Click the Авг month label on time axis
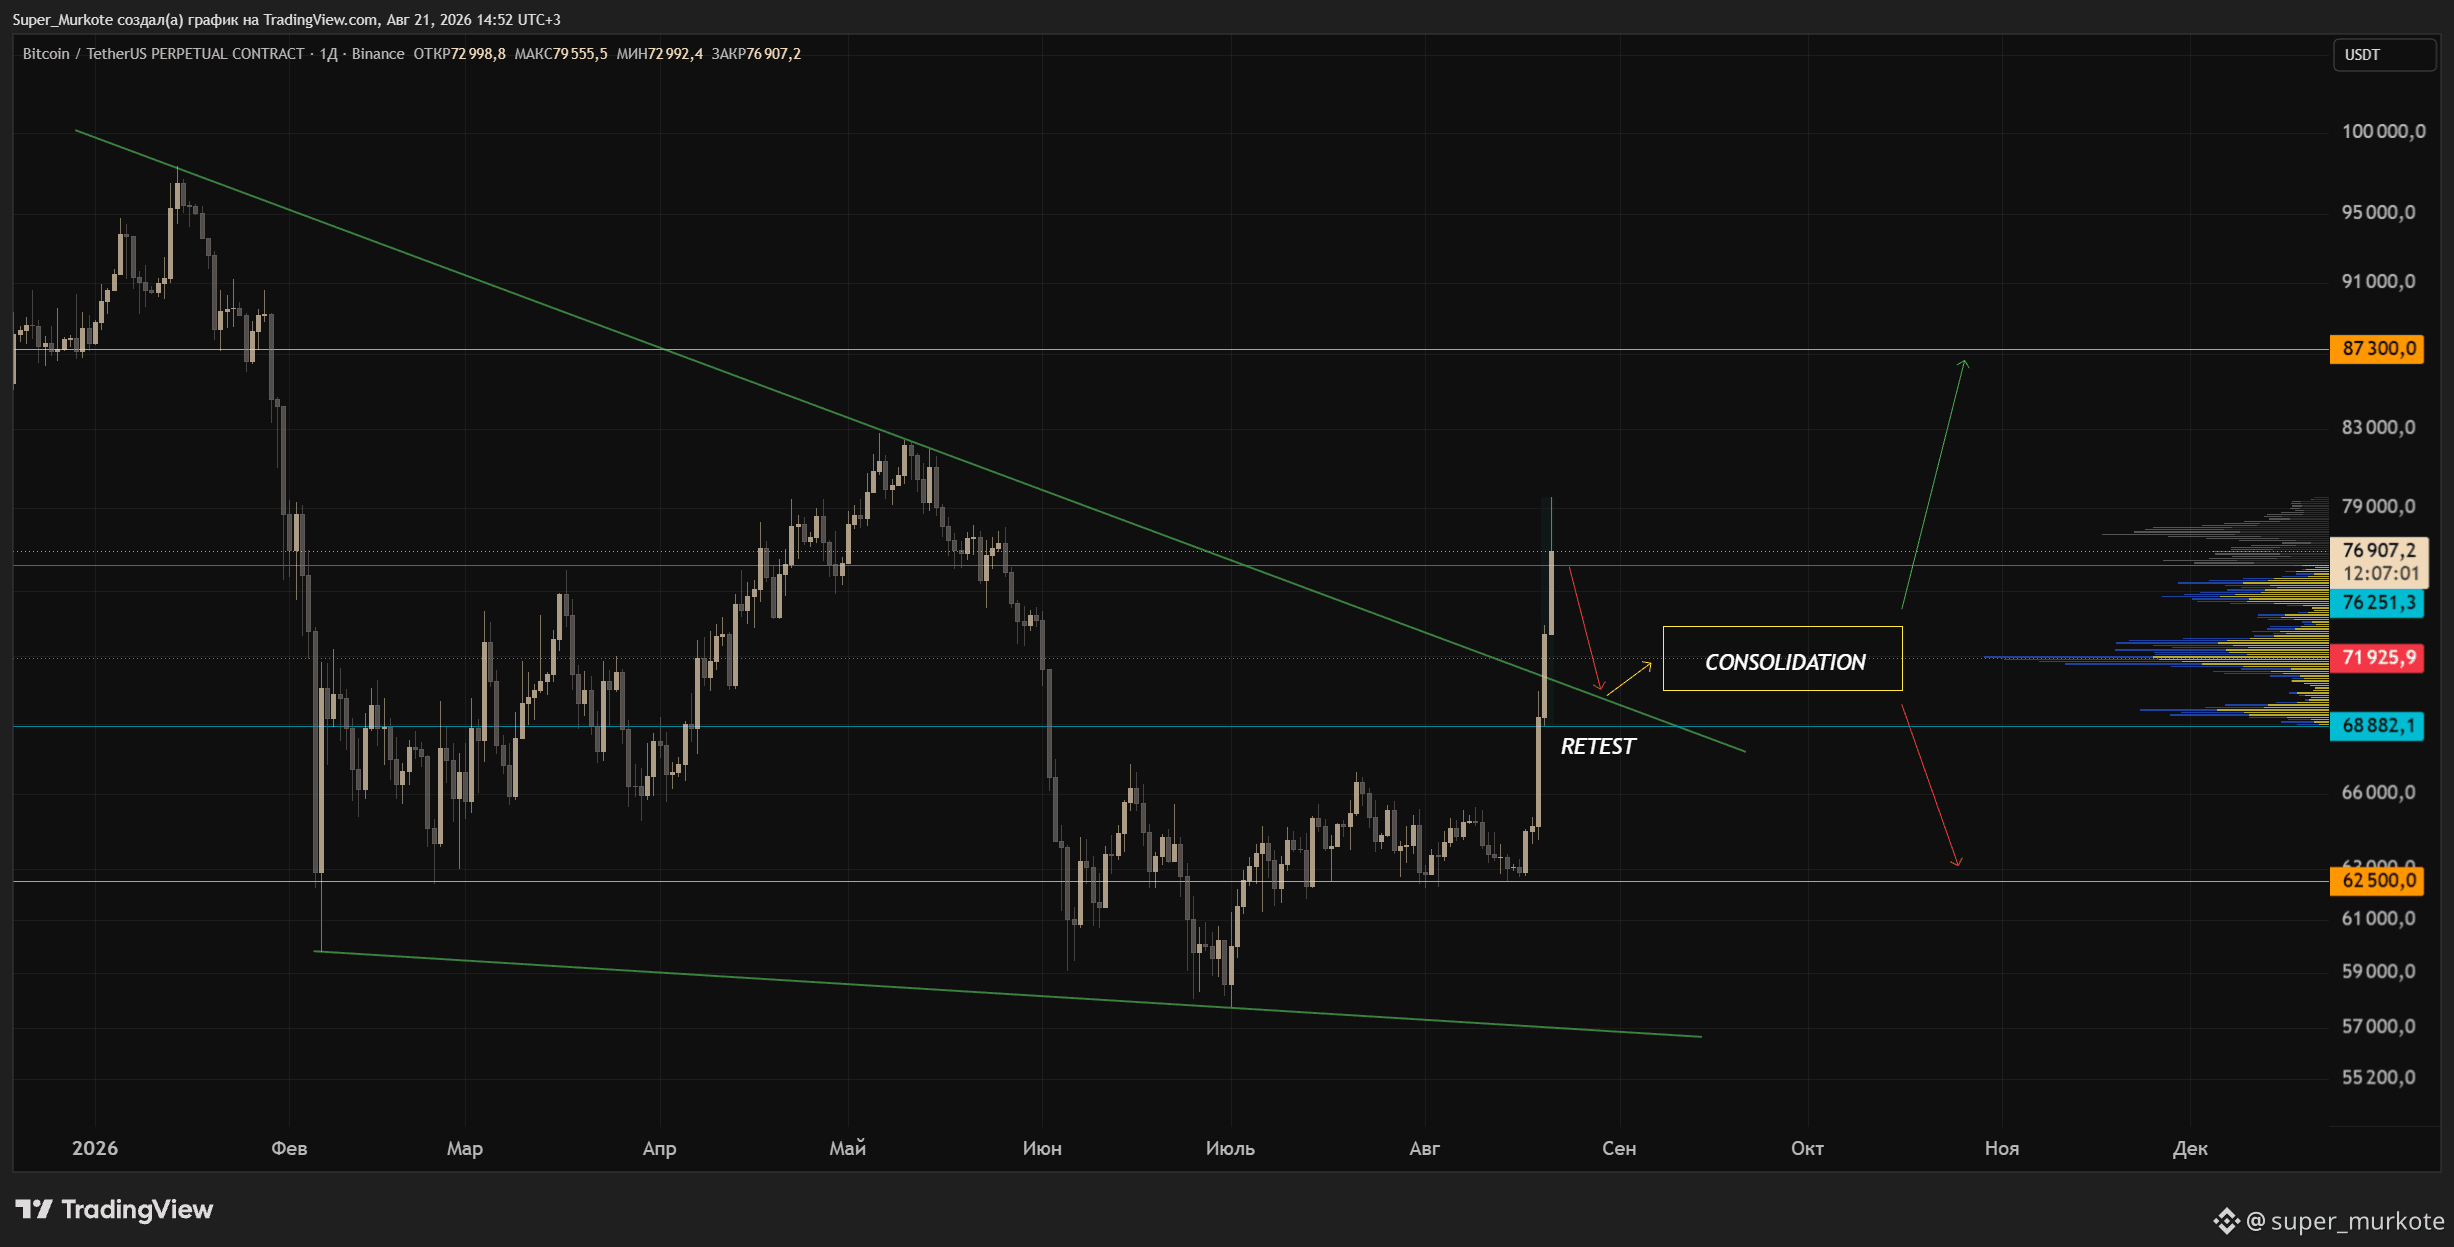Image resolution: width=2454 pixels, height=1247 pixels. (1425, 1149)
